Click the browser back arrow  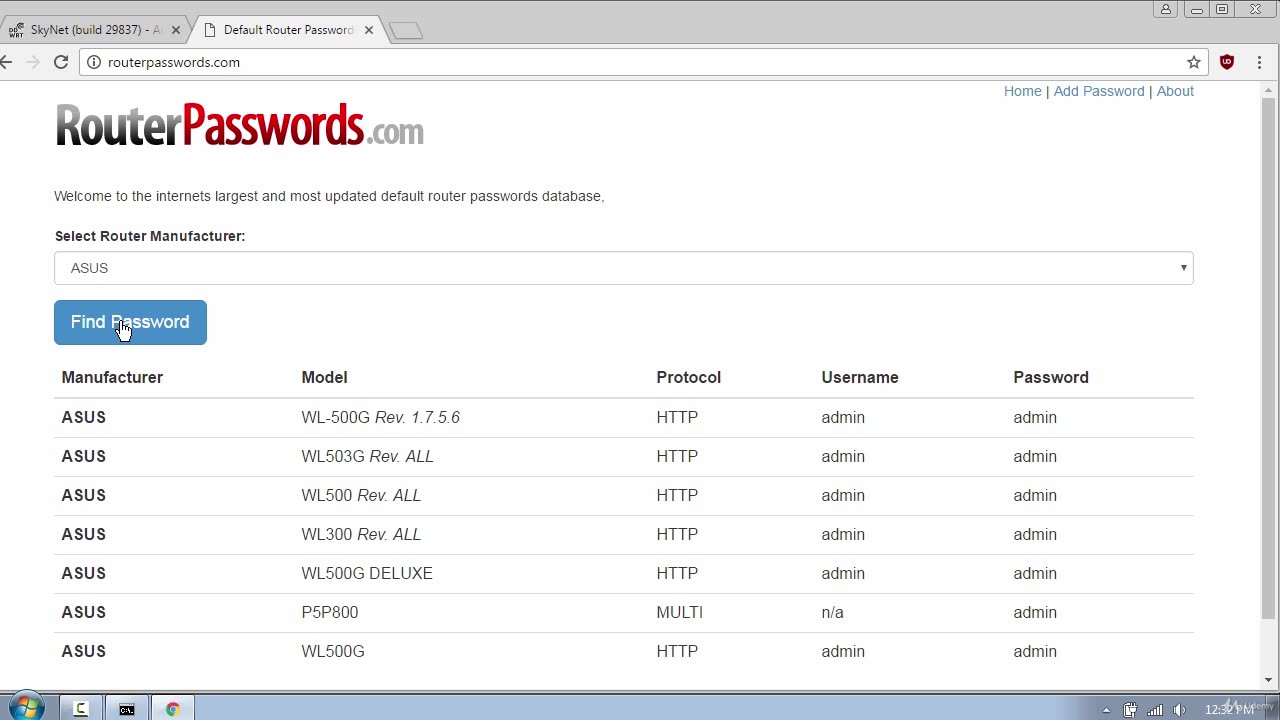(6, 62)
